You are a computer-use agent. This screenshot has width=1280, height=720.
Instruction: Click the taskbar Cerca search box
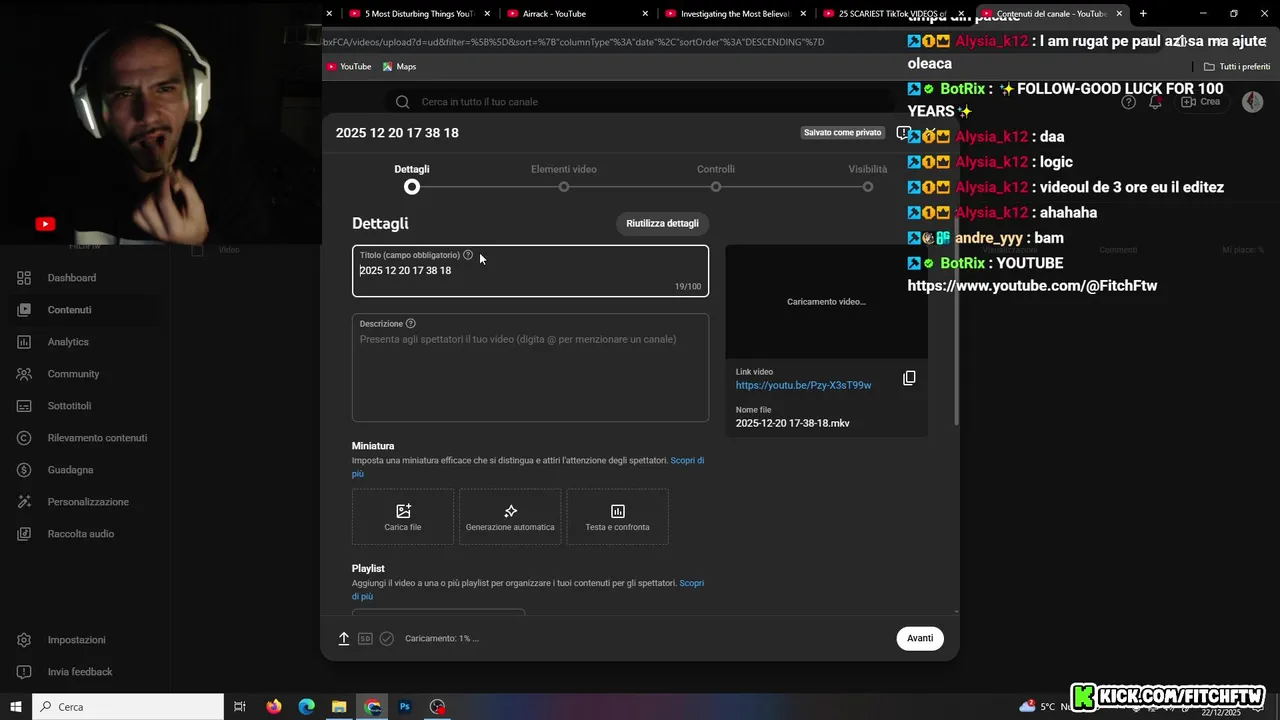tap(128, 706)
